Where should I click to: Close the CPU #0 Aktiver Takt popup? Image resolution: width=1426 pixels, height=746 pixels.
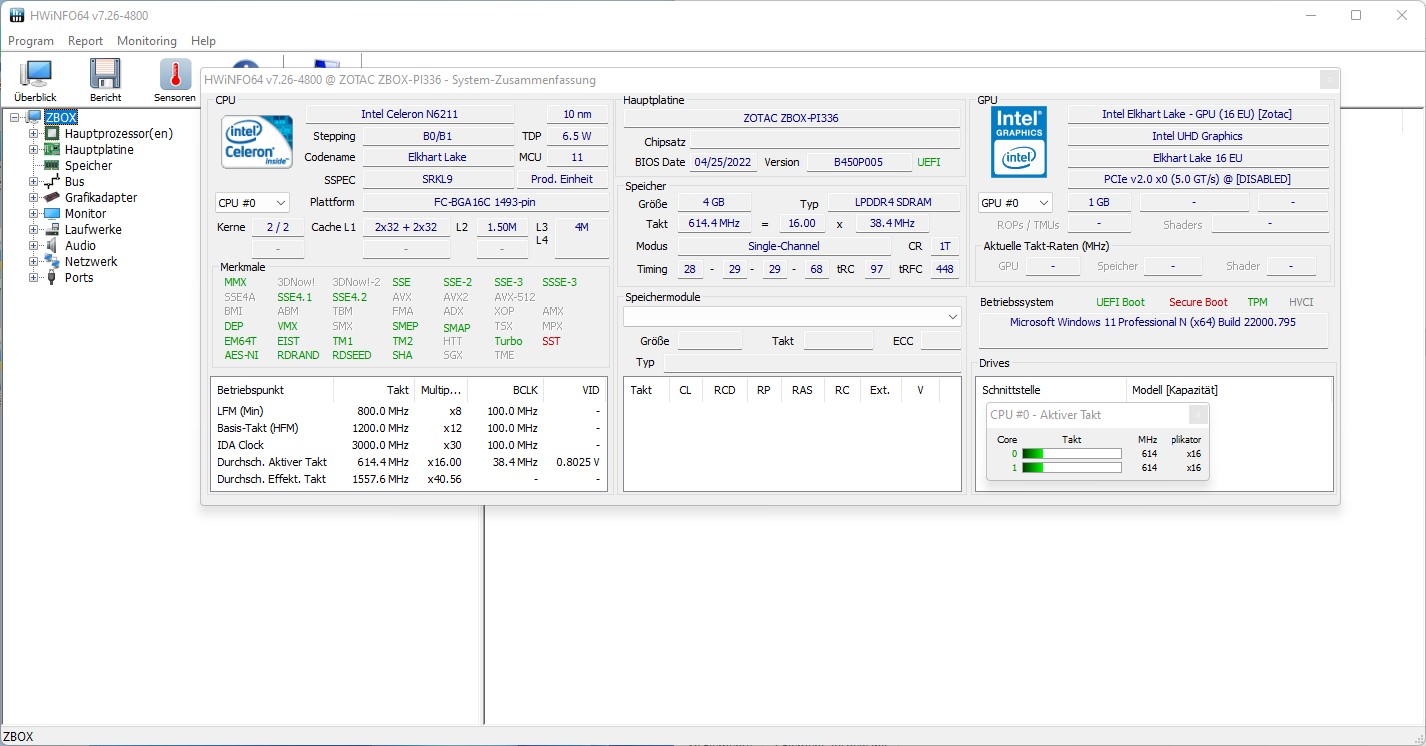tap(1198, 415)
